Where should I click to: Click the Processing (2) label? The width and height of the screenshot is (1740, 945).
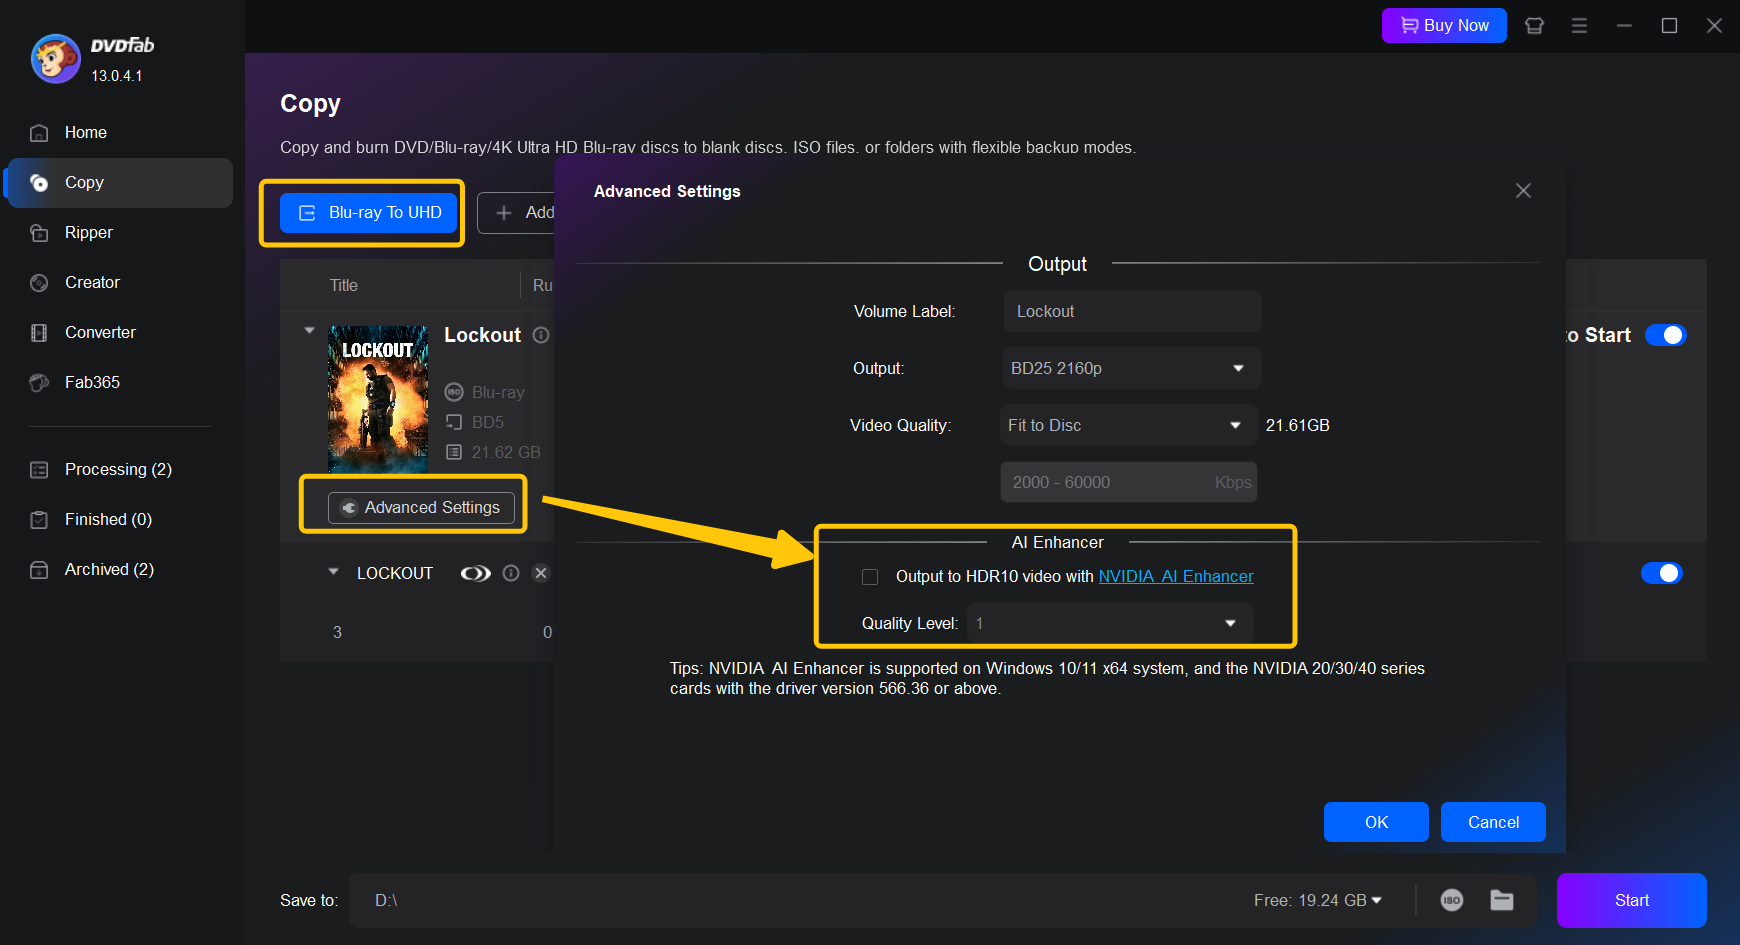(118, 470)
